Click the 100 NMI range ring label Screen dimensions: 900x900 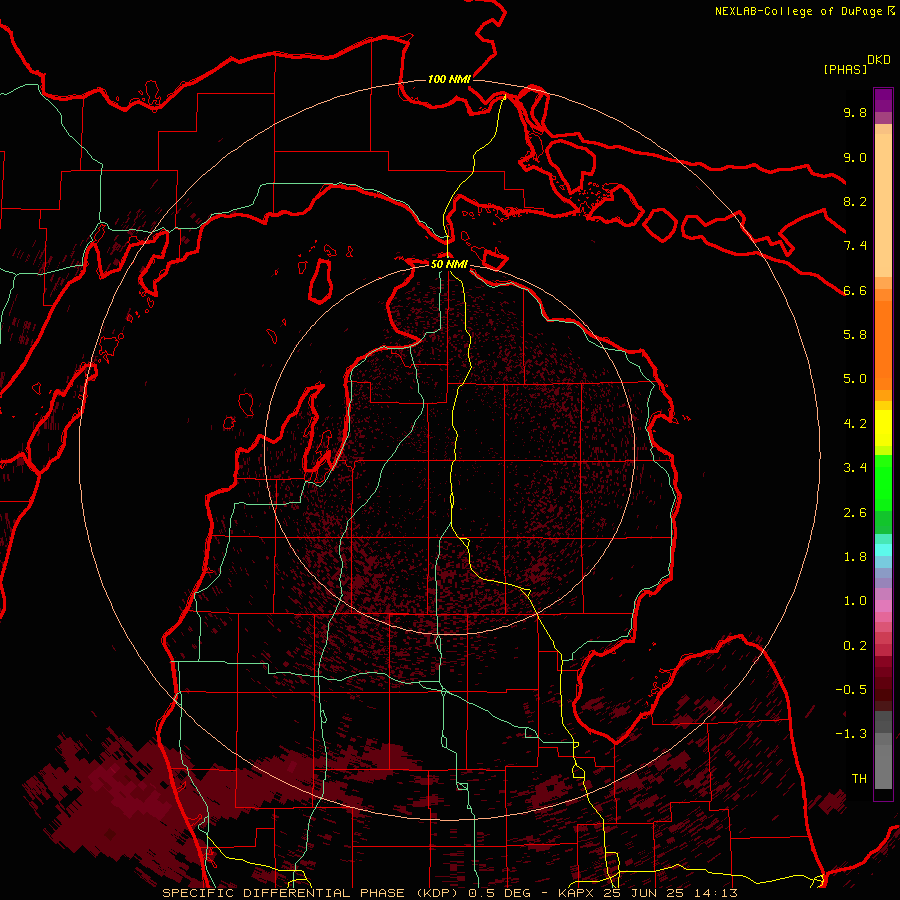pos(449,79)
